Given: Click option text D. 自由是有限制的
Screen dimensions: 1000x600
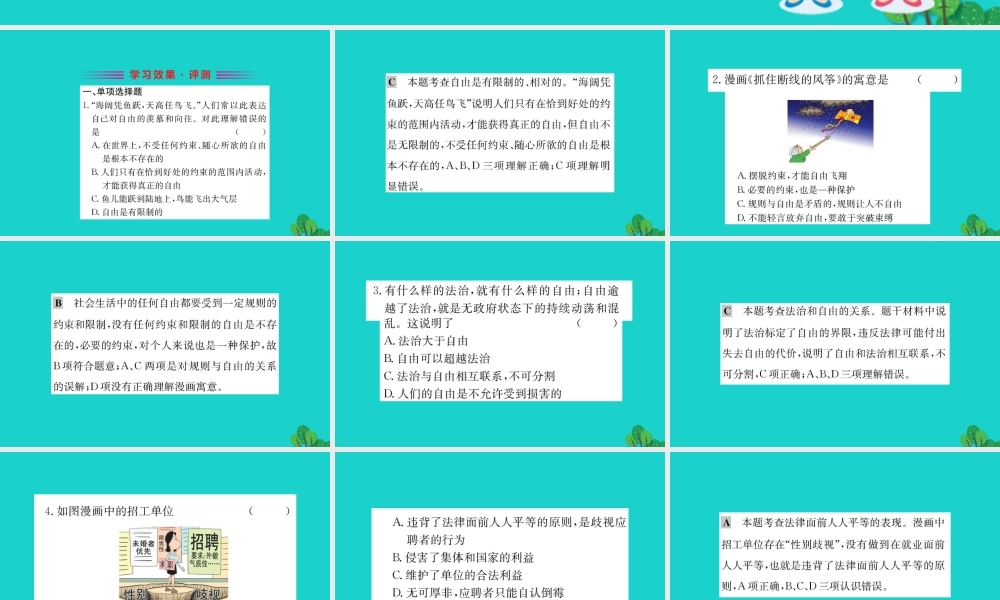Looking at the screenshot, I should [x=127, y=212].
